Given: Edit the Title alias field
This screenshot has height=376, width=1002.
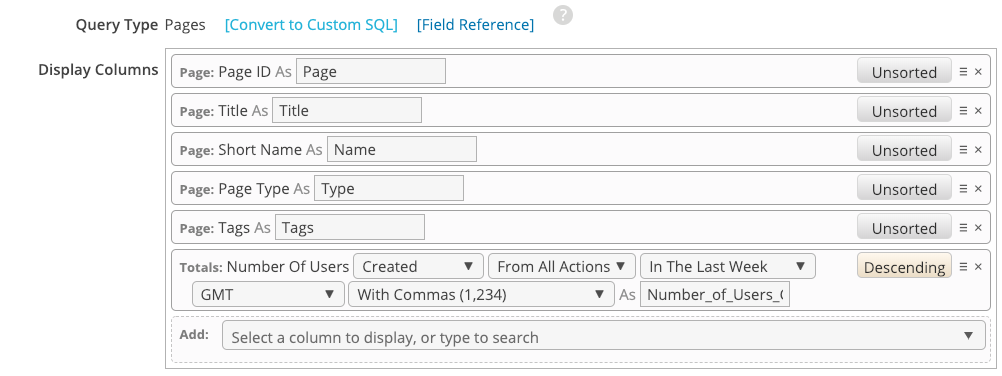Looking at the screenshot, I should pos(347,111).
